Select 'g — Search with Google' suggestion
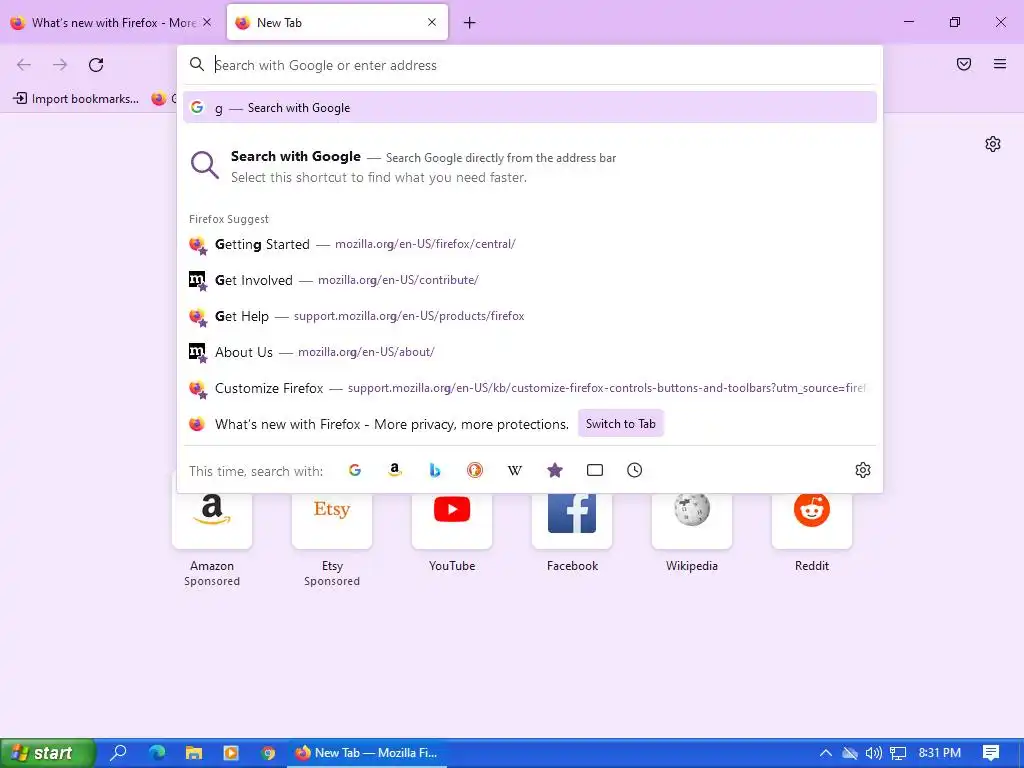This screenshot has width=1024, height=768. pyautogui.click(x=530, y=108)
